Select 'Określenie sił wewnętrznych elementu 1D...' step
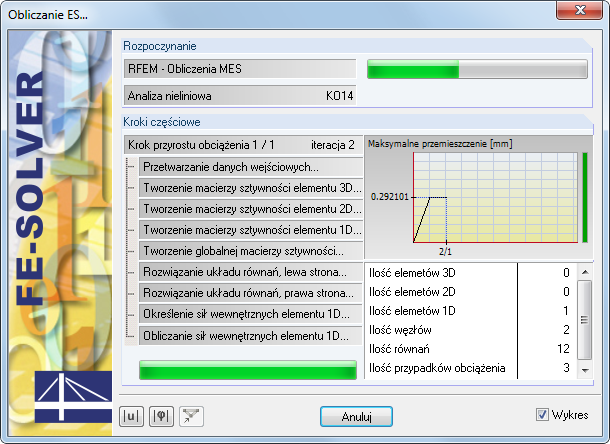Screen dimensions: 610x444 pyautogui.click(x=251, y=314)
